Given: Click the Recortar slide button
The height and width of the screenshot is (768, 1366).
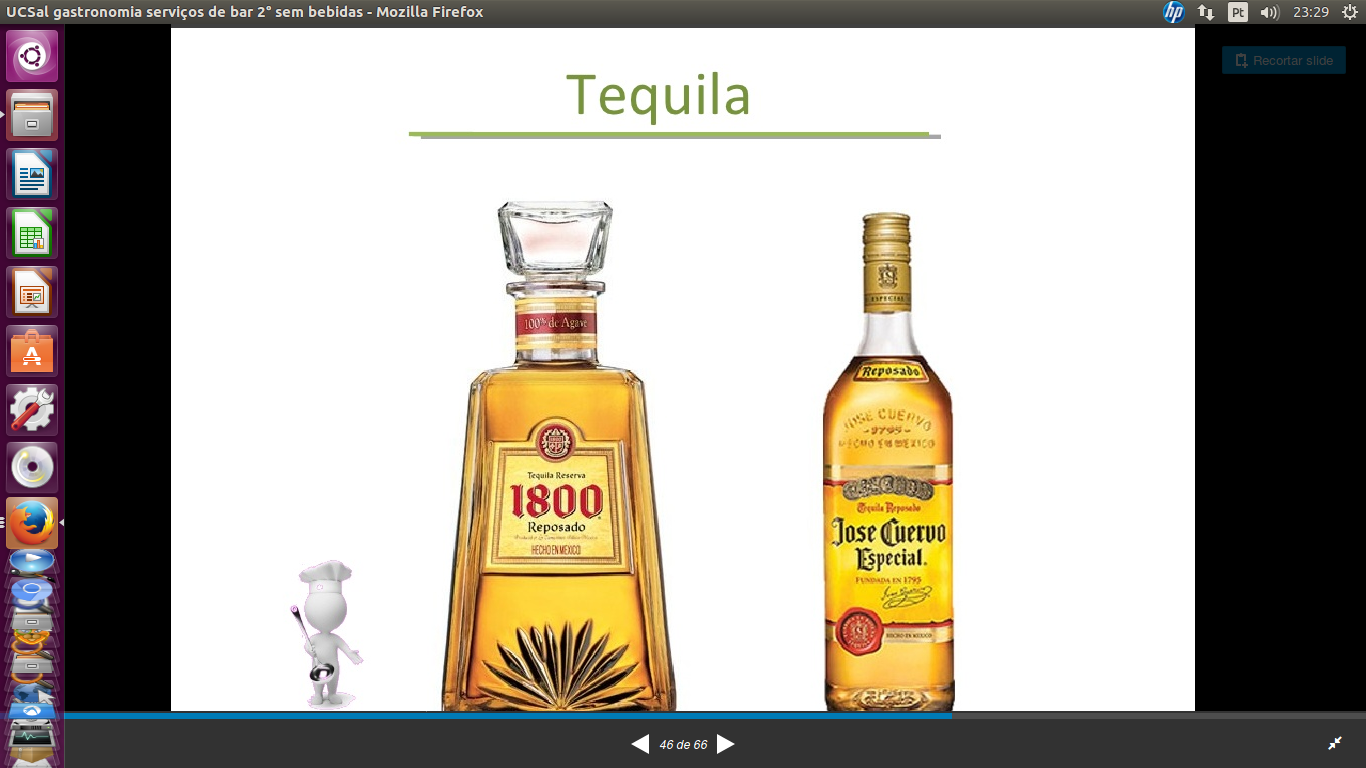Looking at the screenshot, I should tap(1283, 61).
